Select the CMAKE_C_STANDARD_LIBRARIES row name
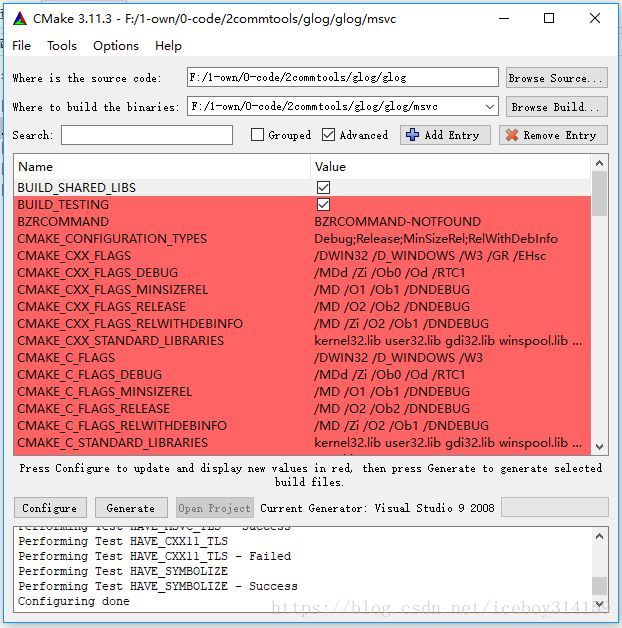This screenshot has width=622, height=628. point(113,443)
